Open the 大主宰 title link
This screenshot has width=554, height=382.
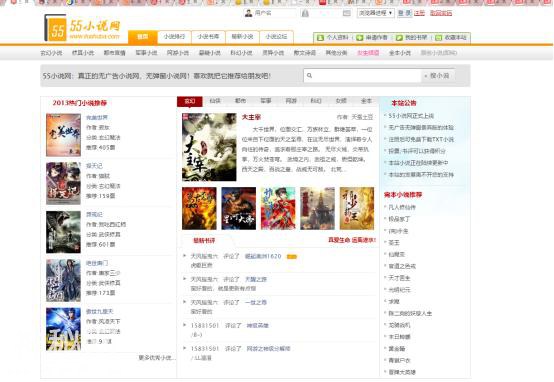point(251,117)
